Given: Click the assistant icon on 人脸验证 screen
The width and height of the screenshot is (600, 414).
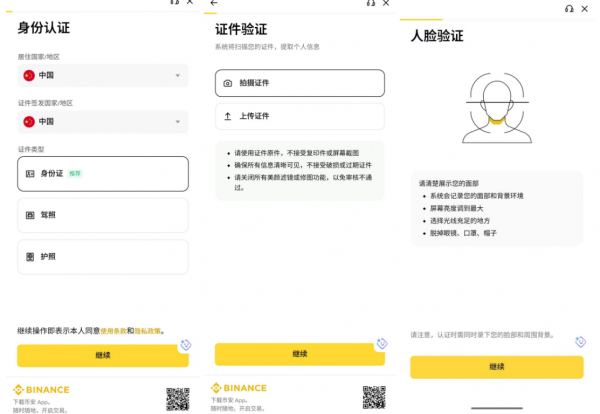Looking at the screenshot, I should click(580, 342).
